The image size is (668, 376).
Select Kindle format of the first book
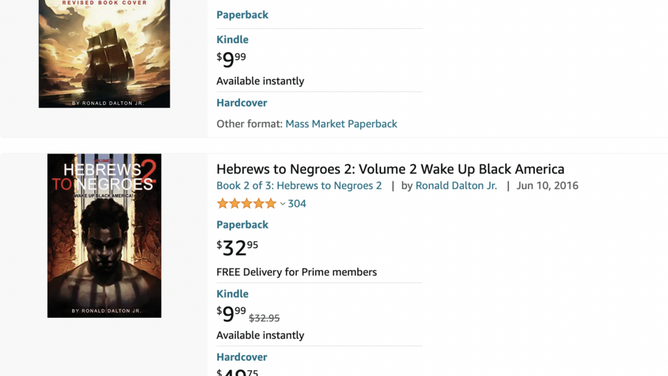click(x=232, y=40)
